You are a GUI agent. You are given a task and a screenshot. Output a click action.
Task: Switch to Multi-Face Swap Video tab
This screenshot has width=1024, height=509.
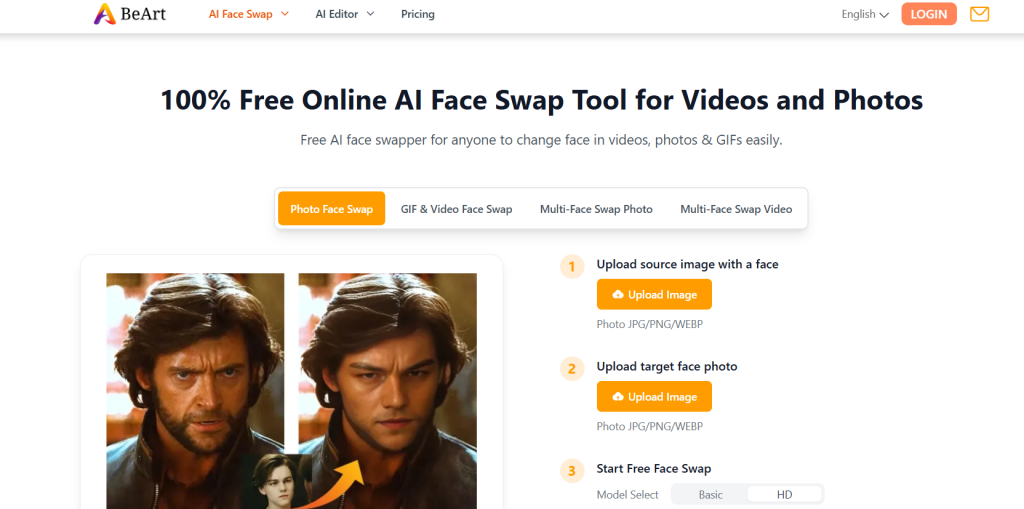tap(736, 209)
